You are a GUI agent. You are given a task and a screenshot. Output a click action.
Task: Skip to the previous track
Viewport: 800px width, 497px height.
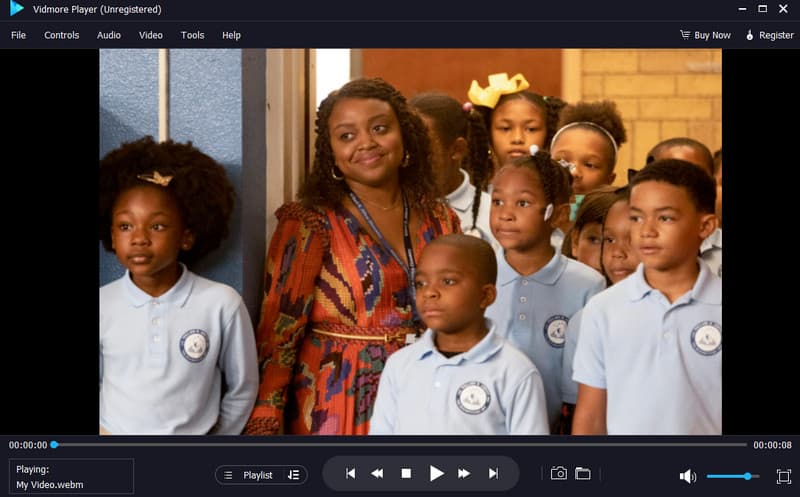[x=350, y=474]
